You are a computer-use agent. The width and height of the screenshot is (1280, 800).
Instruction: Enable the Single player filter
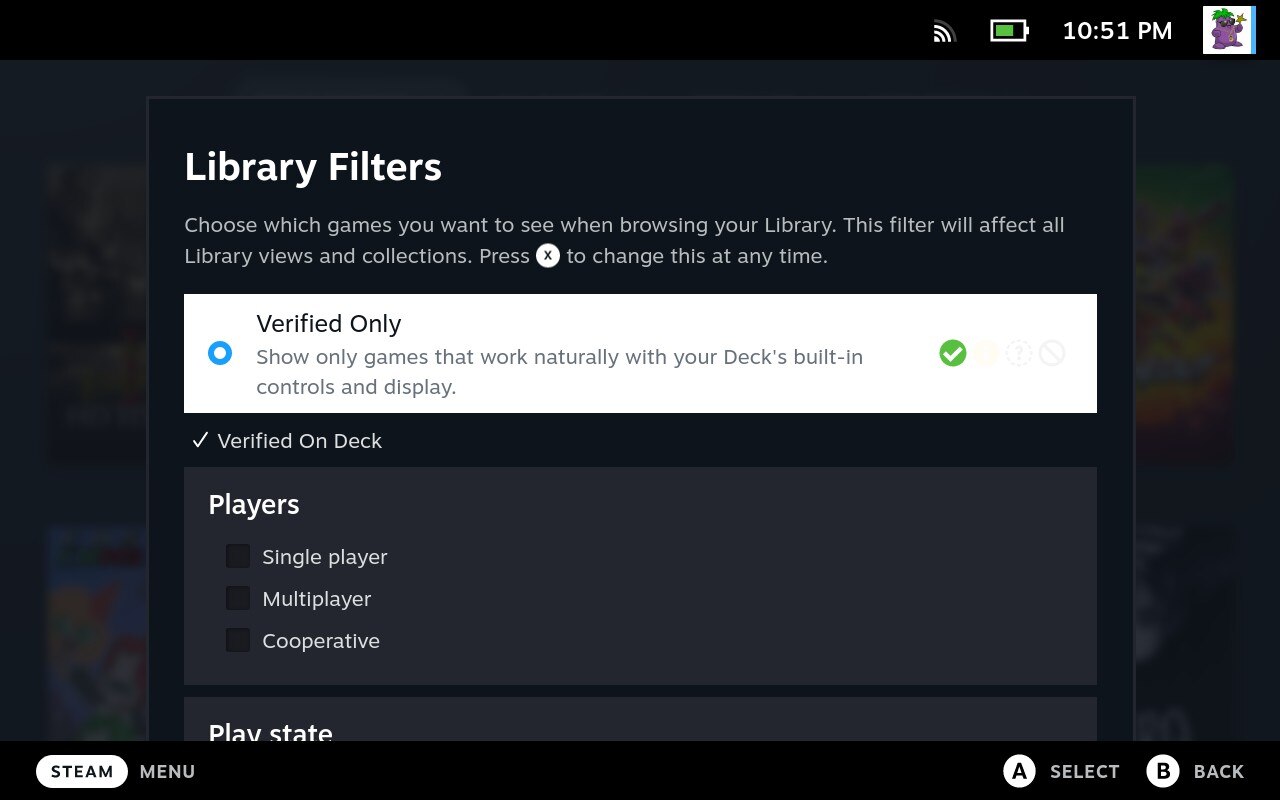(237, 555)
